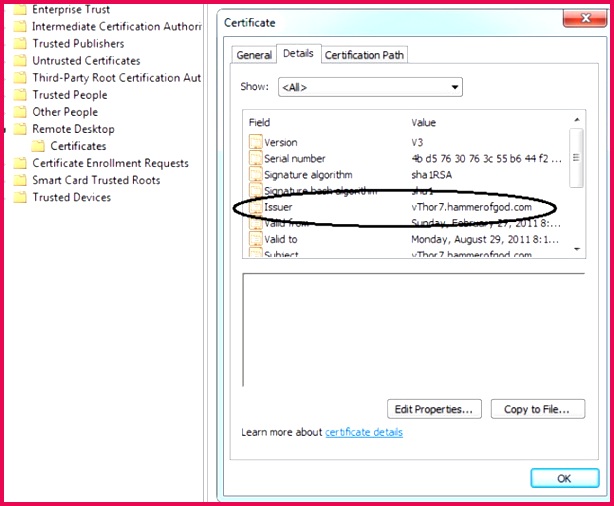This screenshot has width=614, height=506.
Task: Click the Show dropdown arrow
Action: tap(455, 87)
